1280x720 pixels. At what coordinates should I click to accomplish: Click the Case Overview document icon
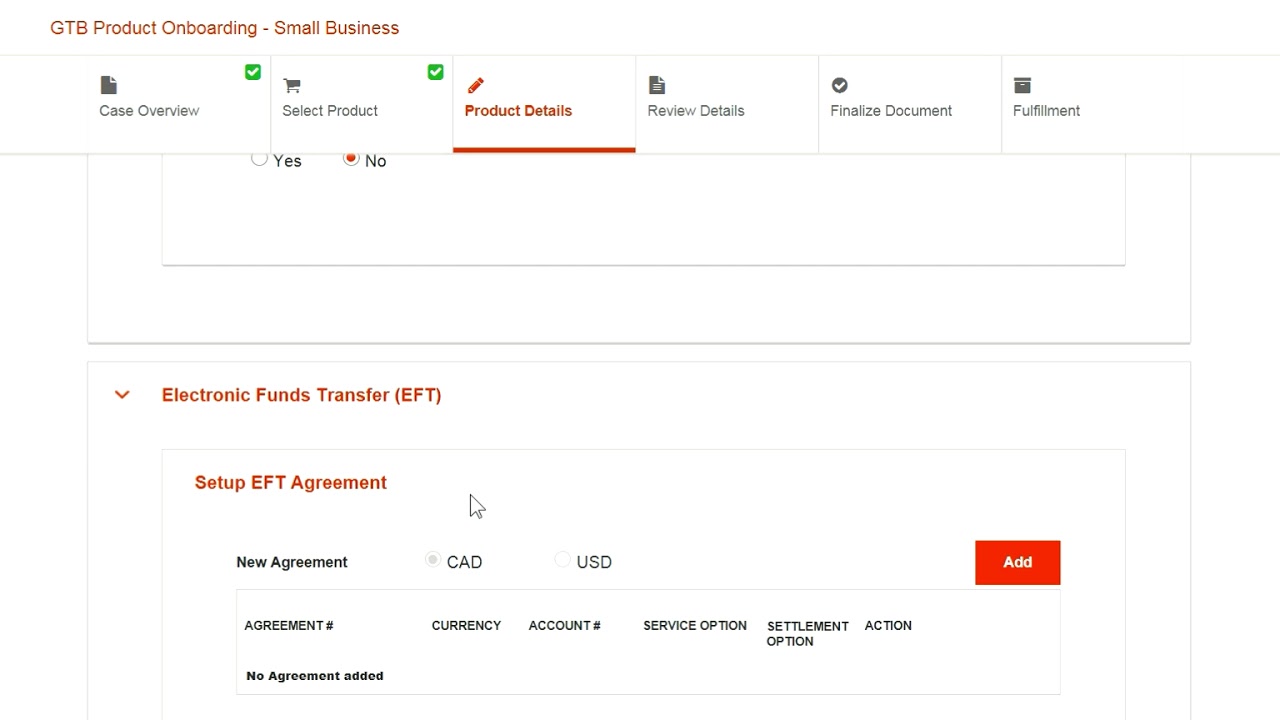coord(109,85)
